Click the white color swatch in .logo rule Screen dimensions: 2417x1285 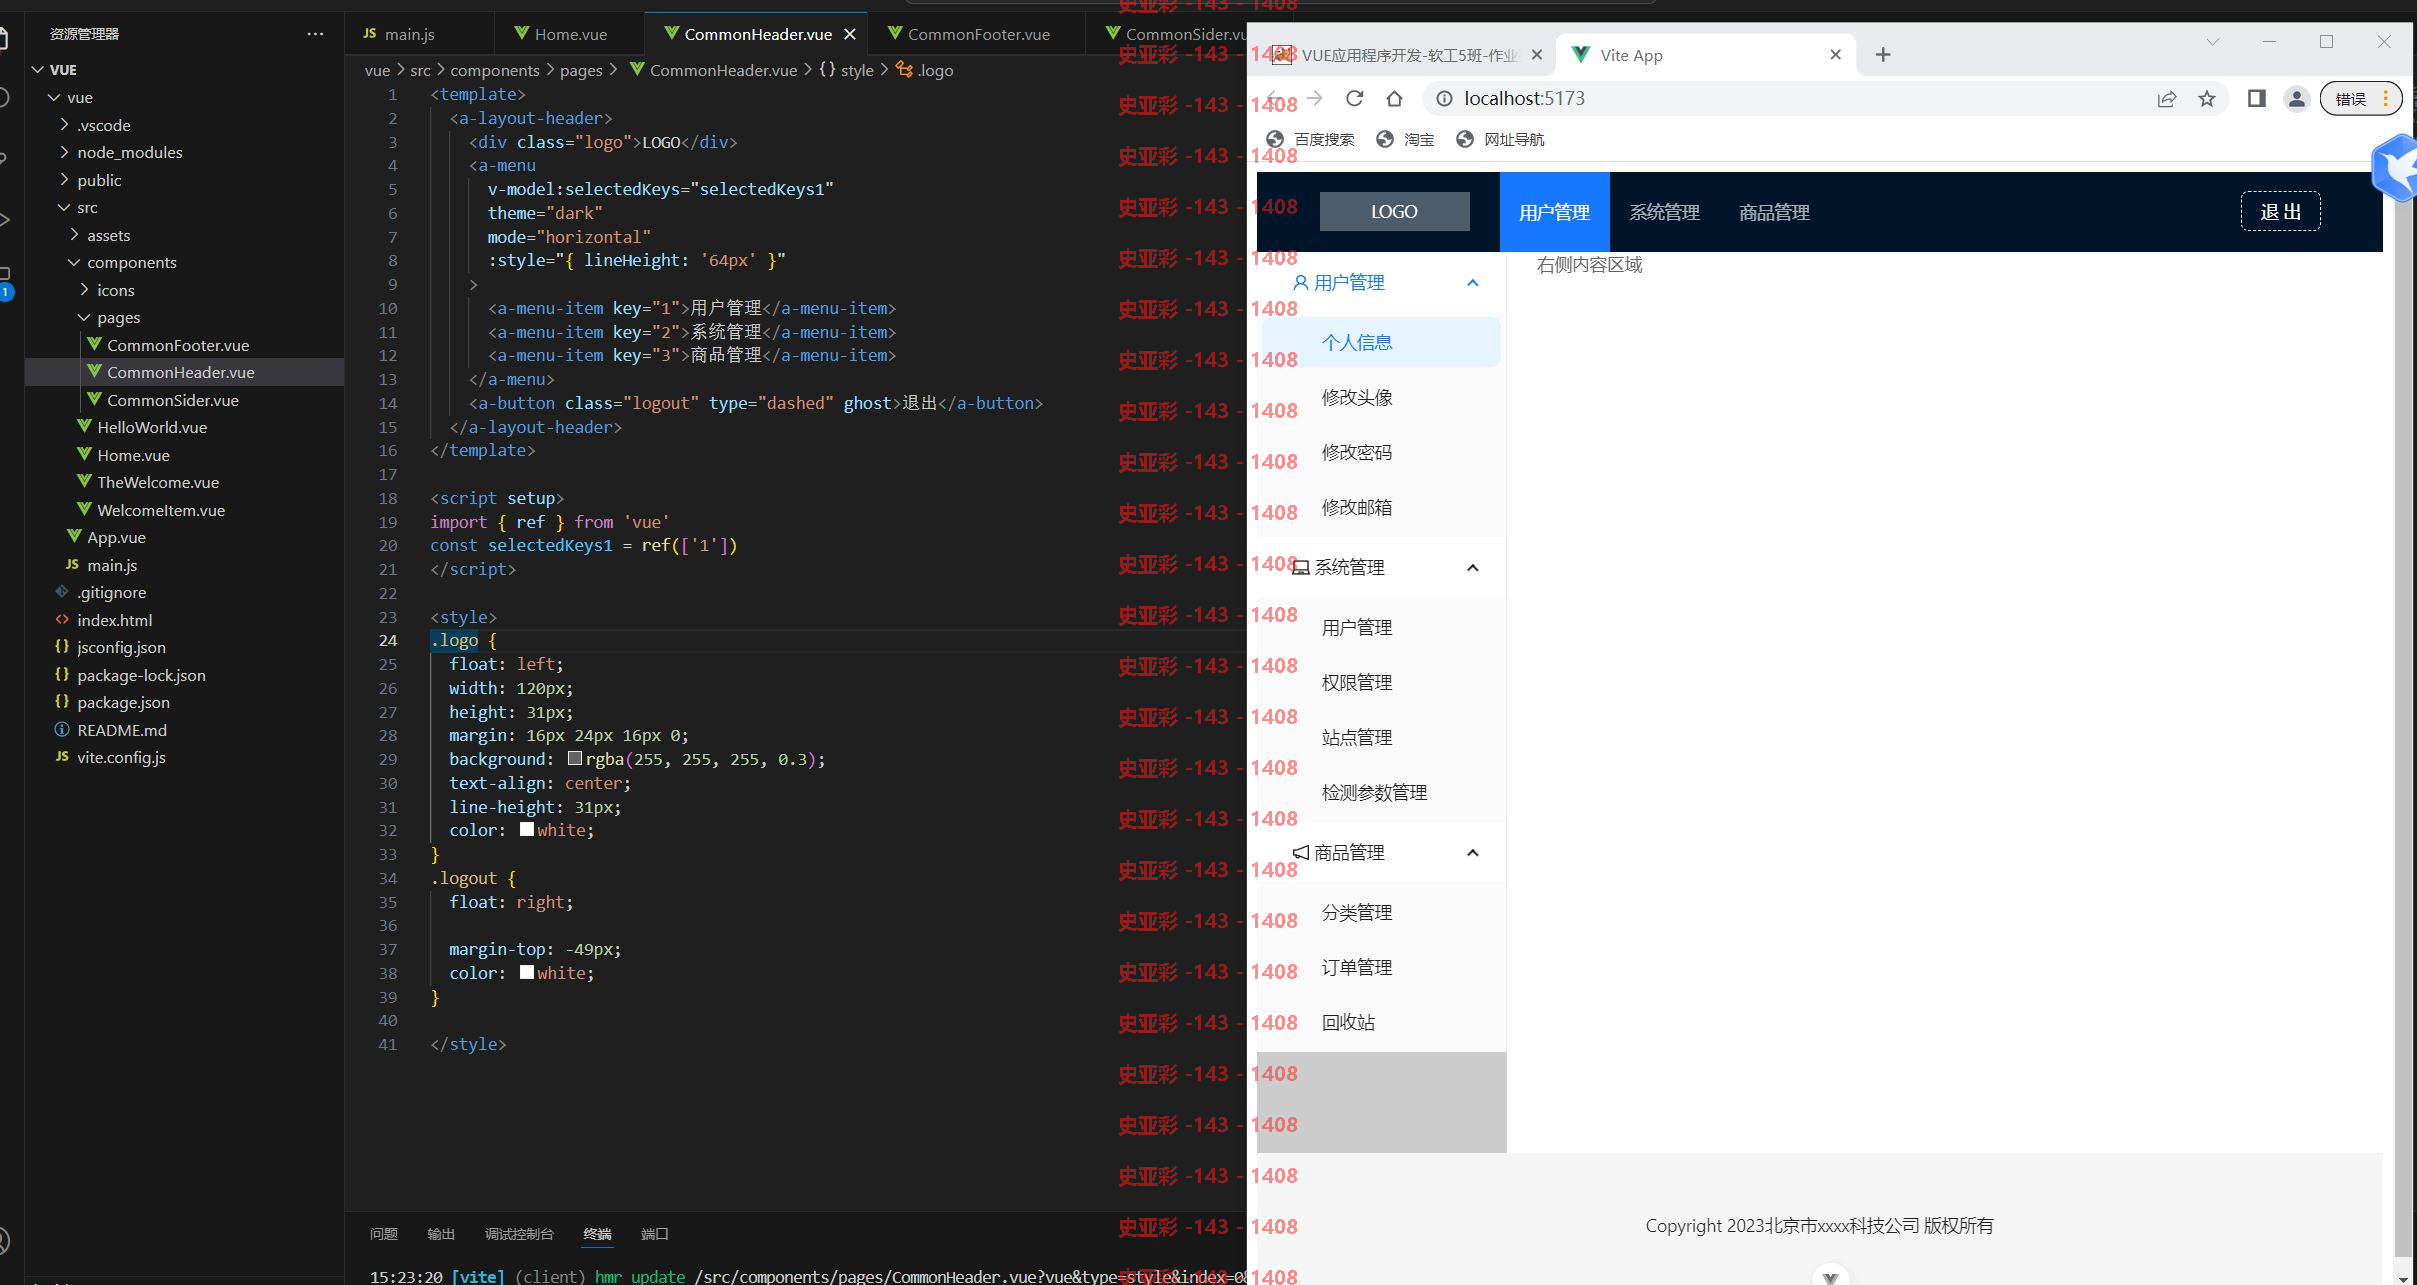tap(527, 830)
